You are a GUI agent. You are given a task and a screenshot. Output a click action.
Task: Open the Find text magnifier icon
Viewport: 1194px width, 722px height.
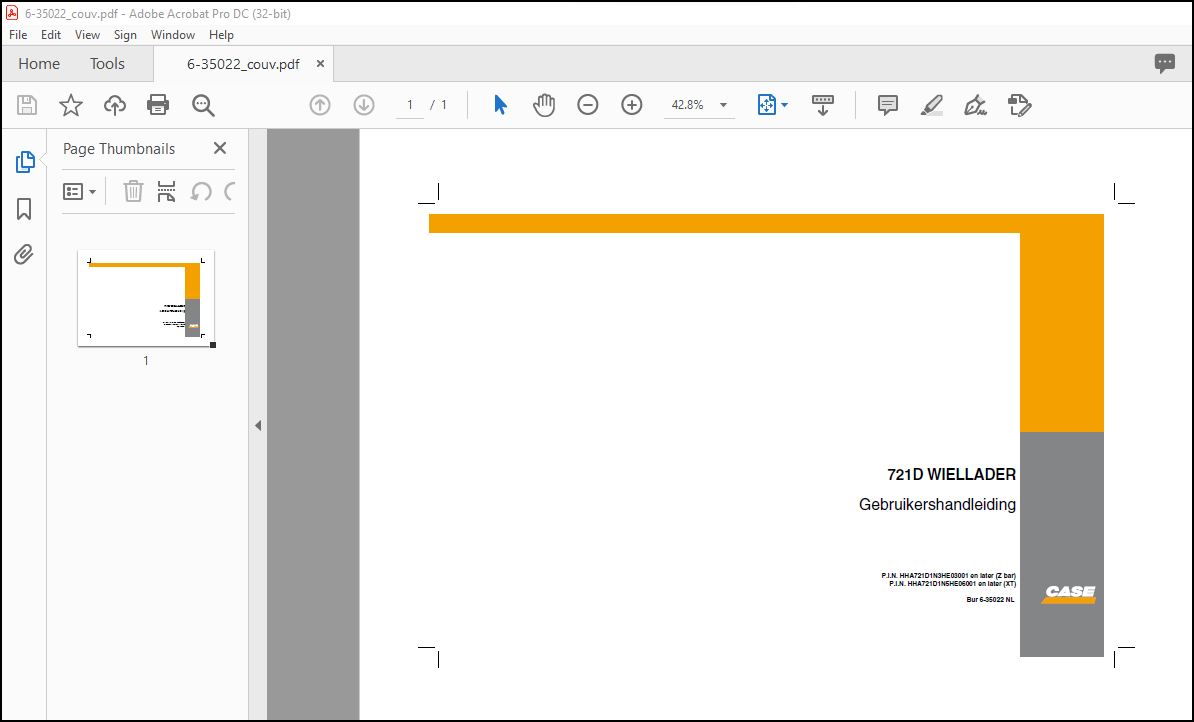pos(203,105)
